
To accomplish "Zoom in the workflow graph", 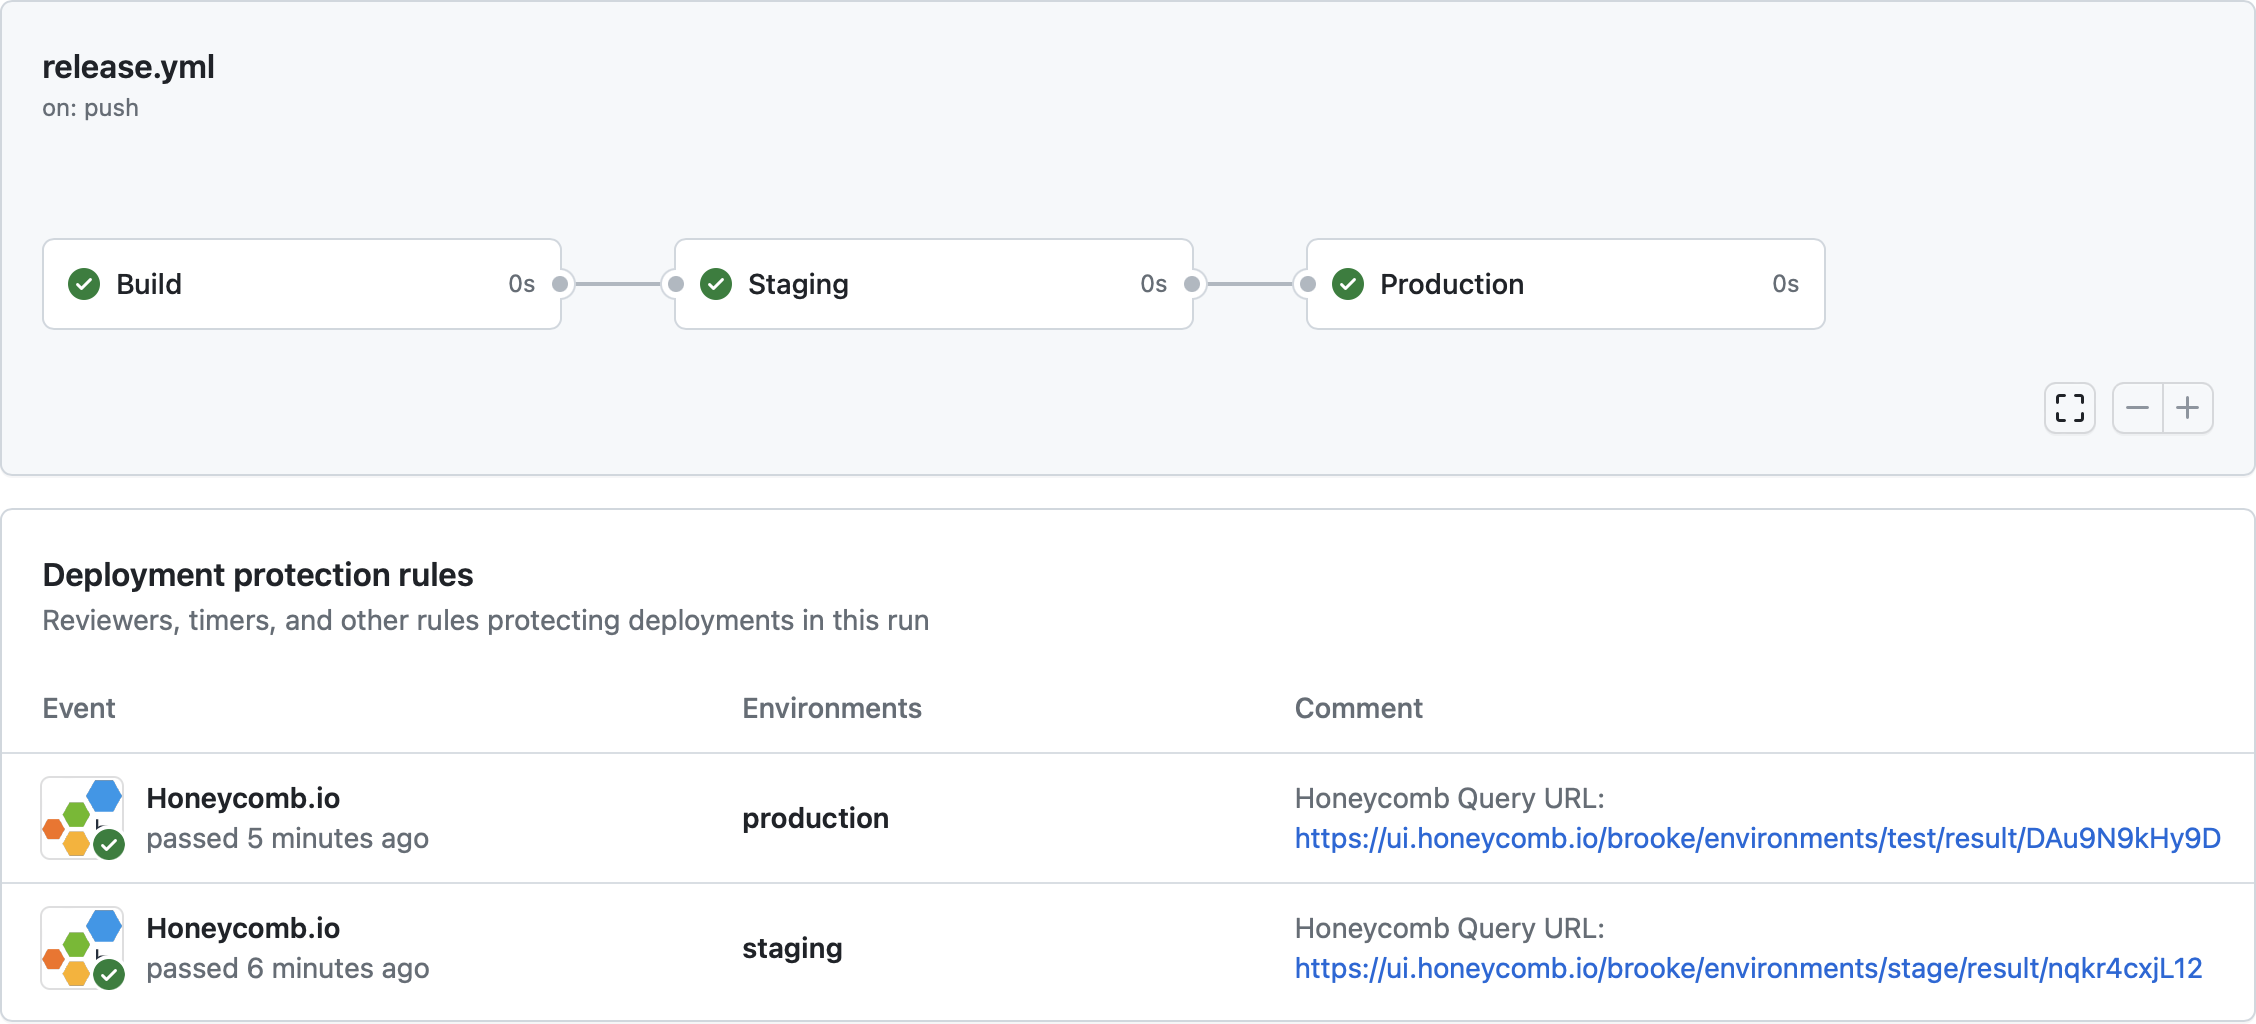I will click(x=2188, y=408).
